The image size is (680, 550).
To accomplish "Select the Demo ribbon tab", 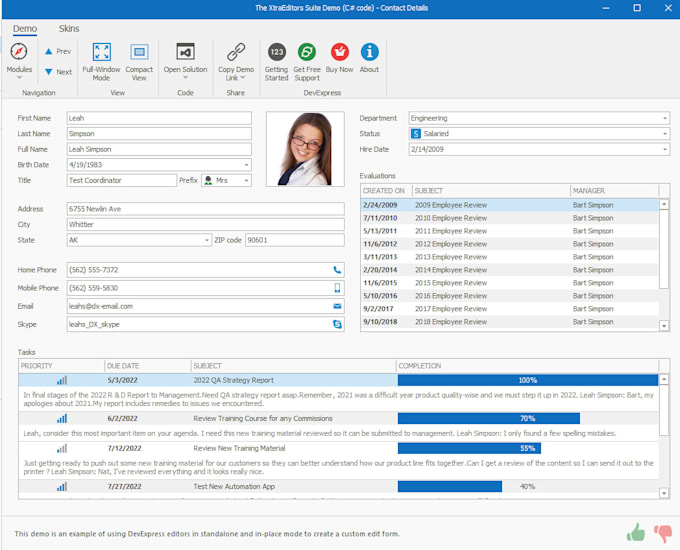I will point(24,29).
